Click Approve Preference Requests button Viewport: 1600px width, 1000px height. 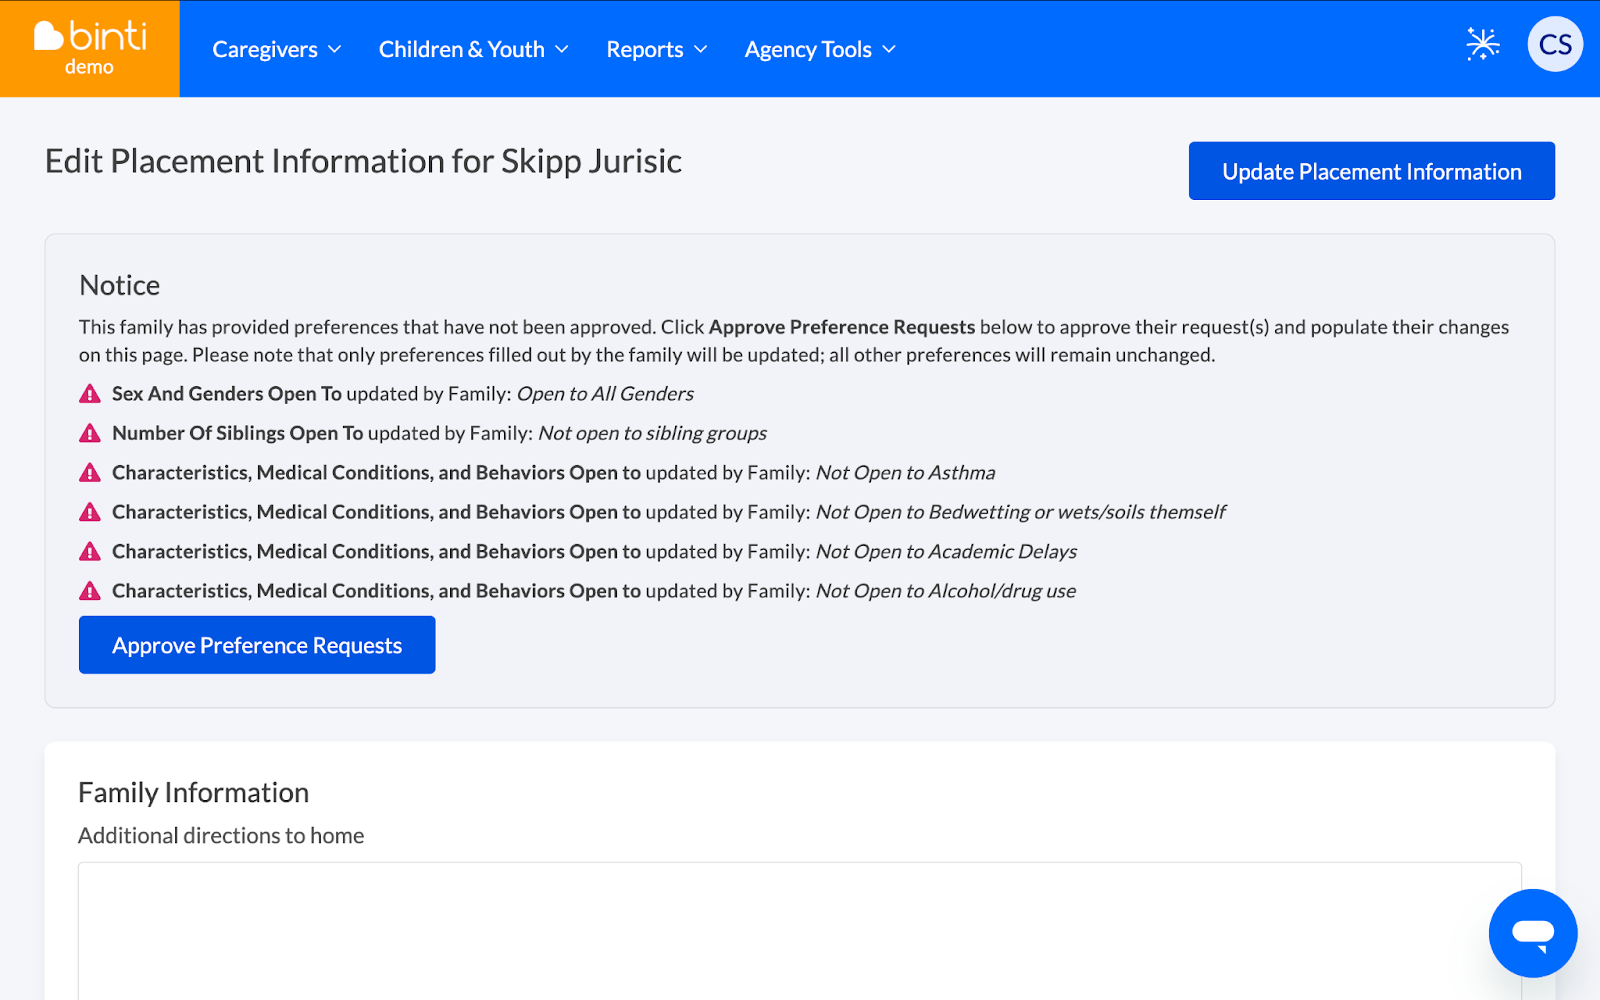pyautogui.click(x=257, y=645)
